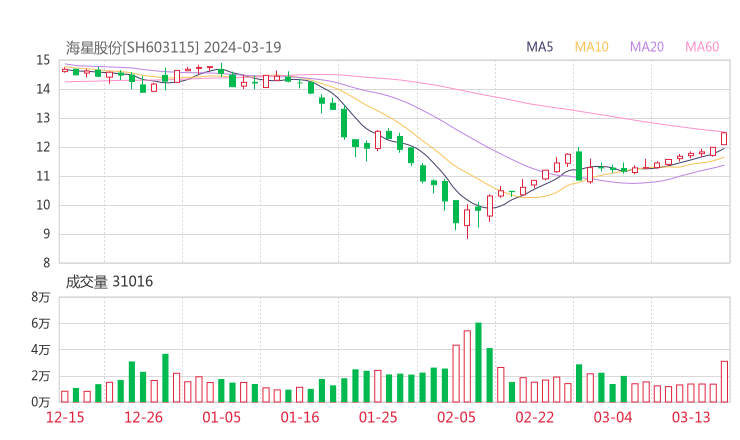Click the 02-05 date axis label
740x440 pixels.
point(456,417)
